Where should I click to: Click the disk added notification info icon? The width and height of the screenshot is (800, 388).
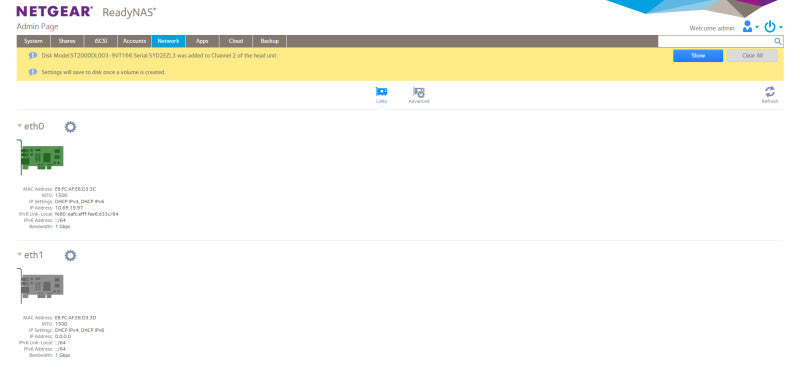point(33,55)
